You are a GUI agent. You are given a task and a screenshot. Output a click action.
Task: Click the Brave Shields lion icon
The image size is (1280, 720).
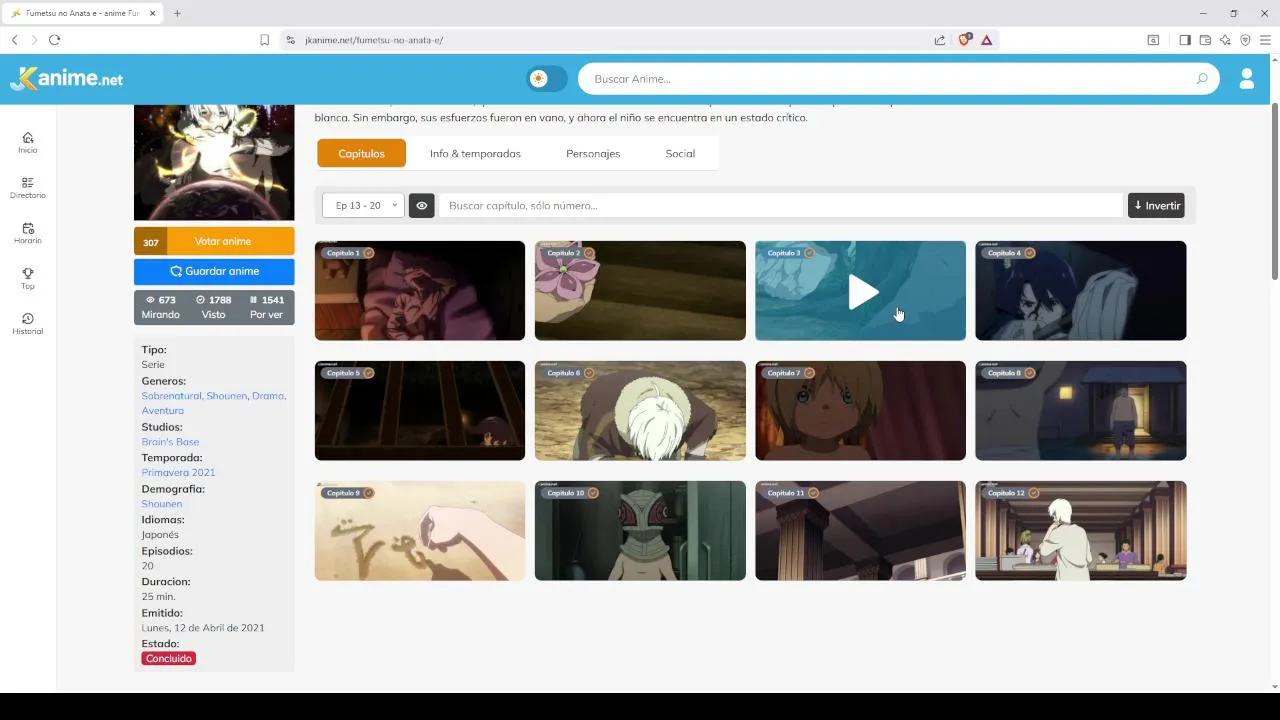tap(965, 40)
